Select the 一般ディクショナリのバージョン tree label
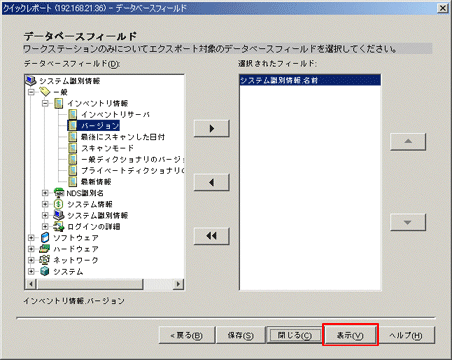The width and height of the screenshot is (452, 360). [132, 159]
